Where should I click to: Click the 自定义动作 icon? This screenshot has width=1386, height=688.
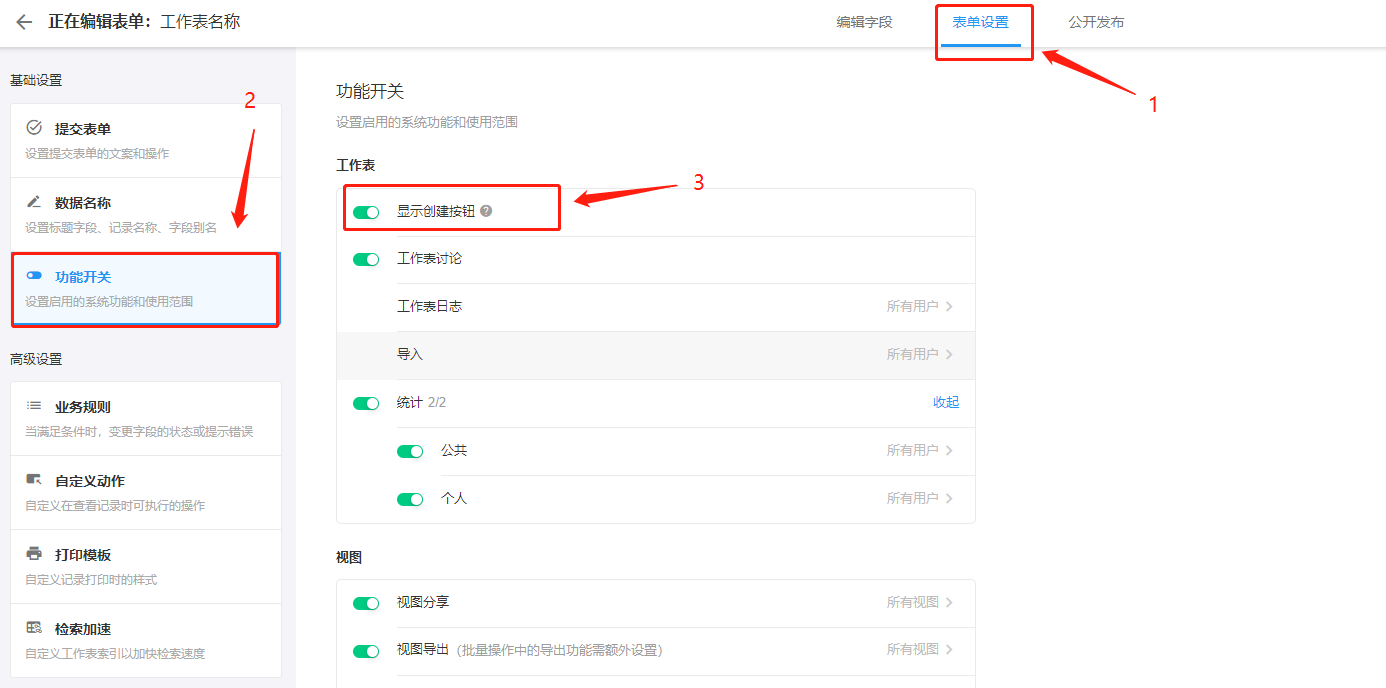click(x=34, y=480)
